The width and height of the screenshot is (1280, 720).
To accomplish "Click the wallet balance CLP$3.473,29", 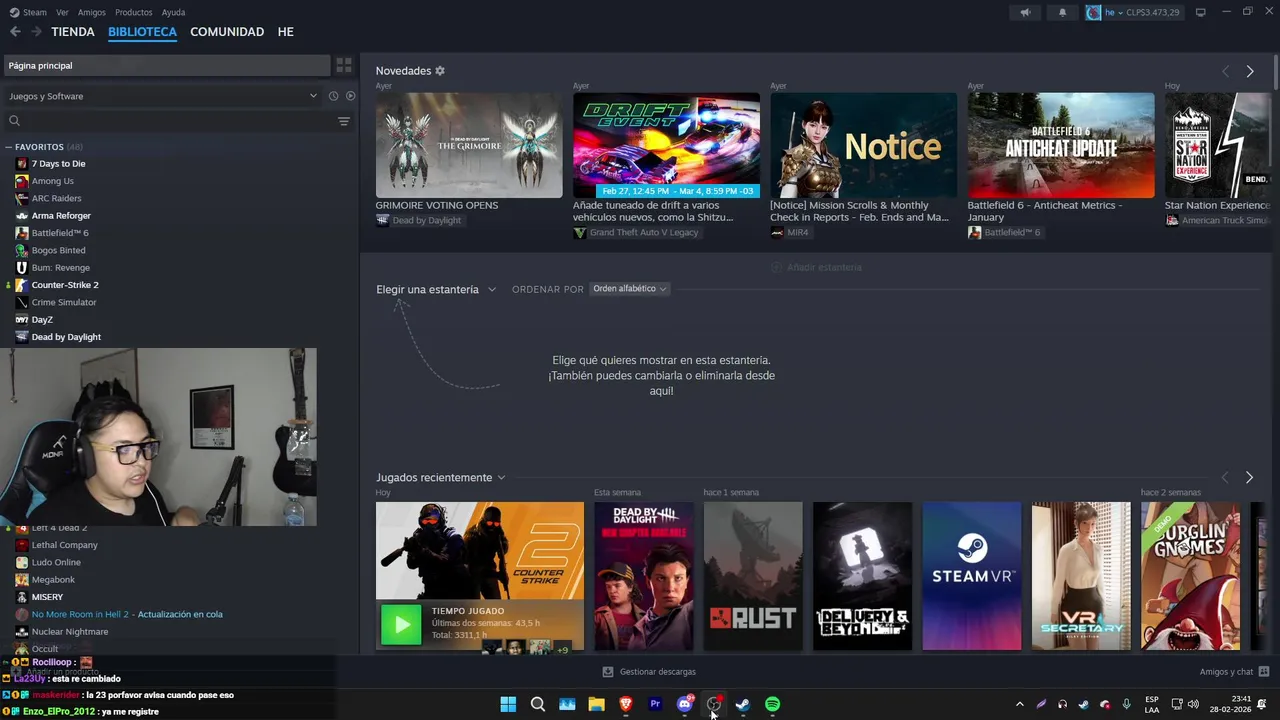I will click(x=1153, y=12).
